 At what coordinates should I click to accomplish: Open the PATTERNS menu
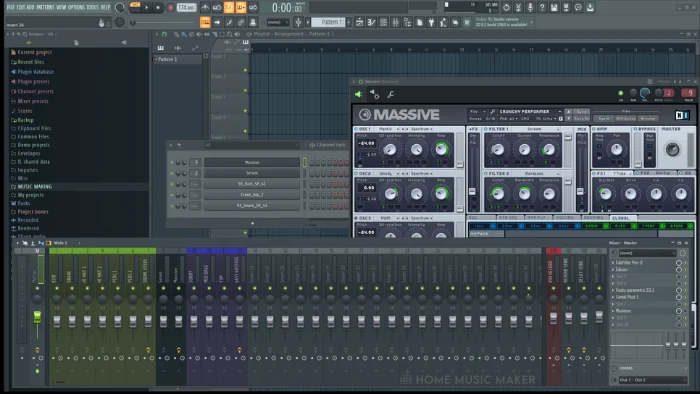point(45,7)
